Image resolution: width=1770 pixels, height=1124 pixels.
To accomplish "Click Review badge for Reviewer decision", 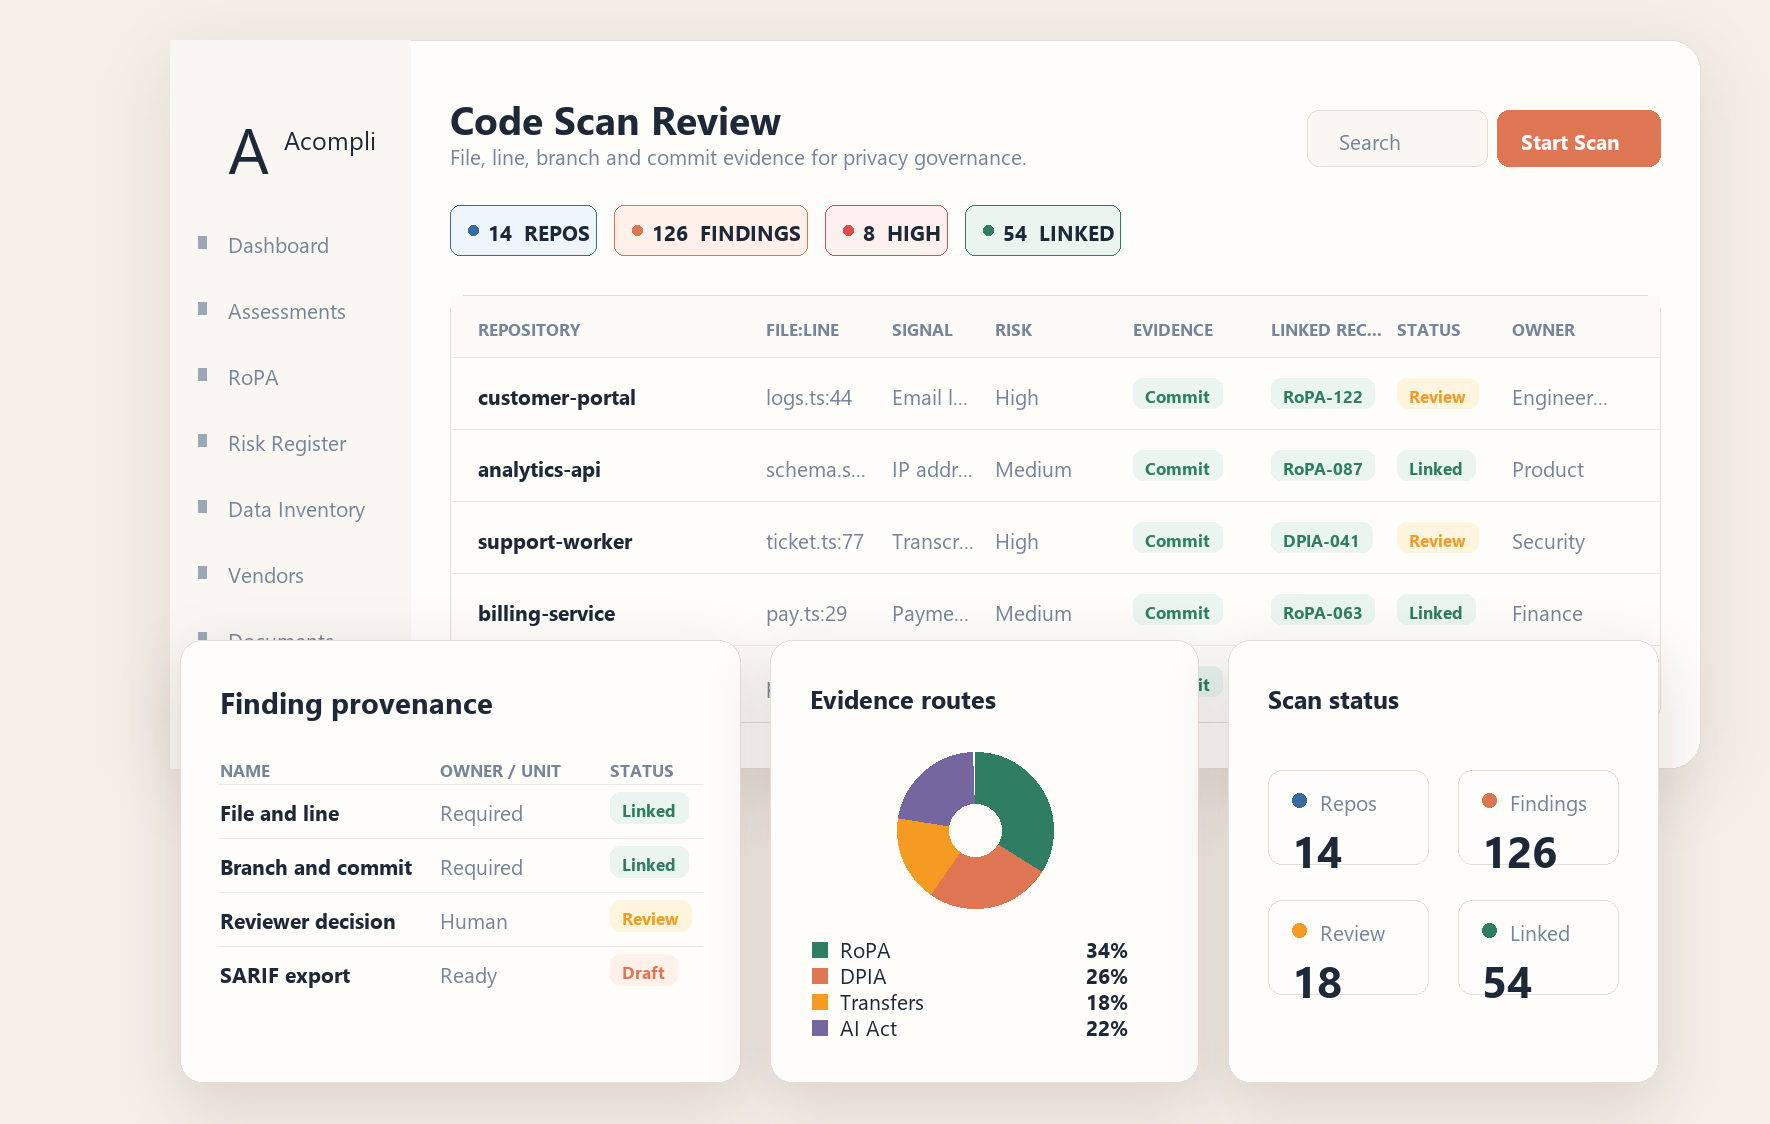I will click(650, 918).
